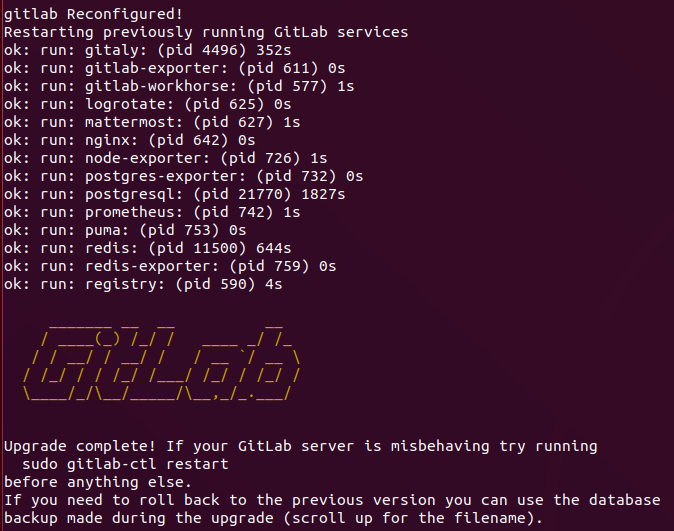This screenshot has width=674, height=531.
Task: Click the mattermost service line
Action: [x=152, y=123]
